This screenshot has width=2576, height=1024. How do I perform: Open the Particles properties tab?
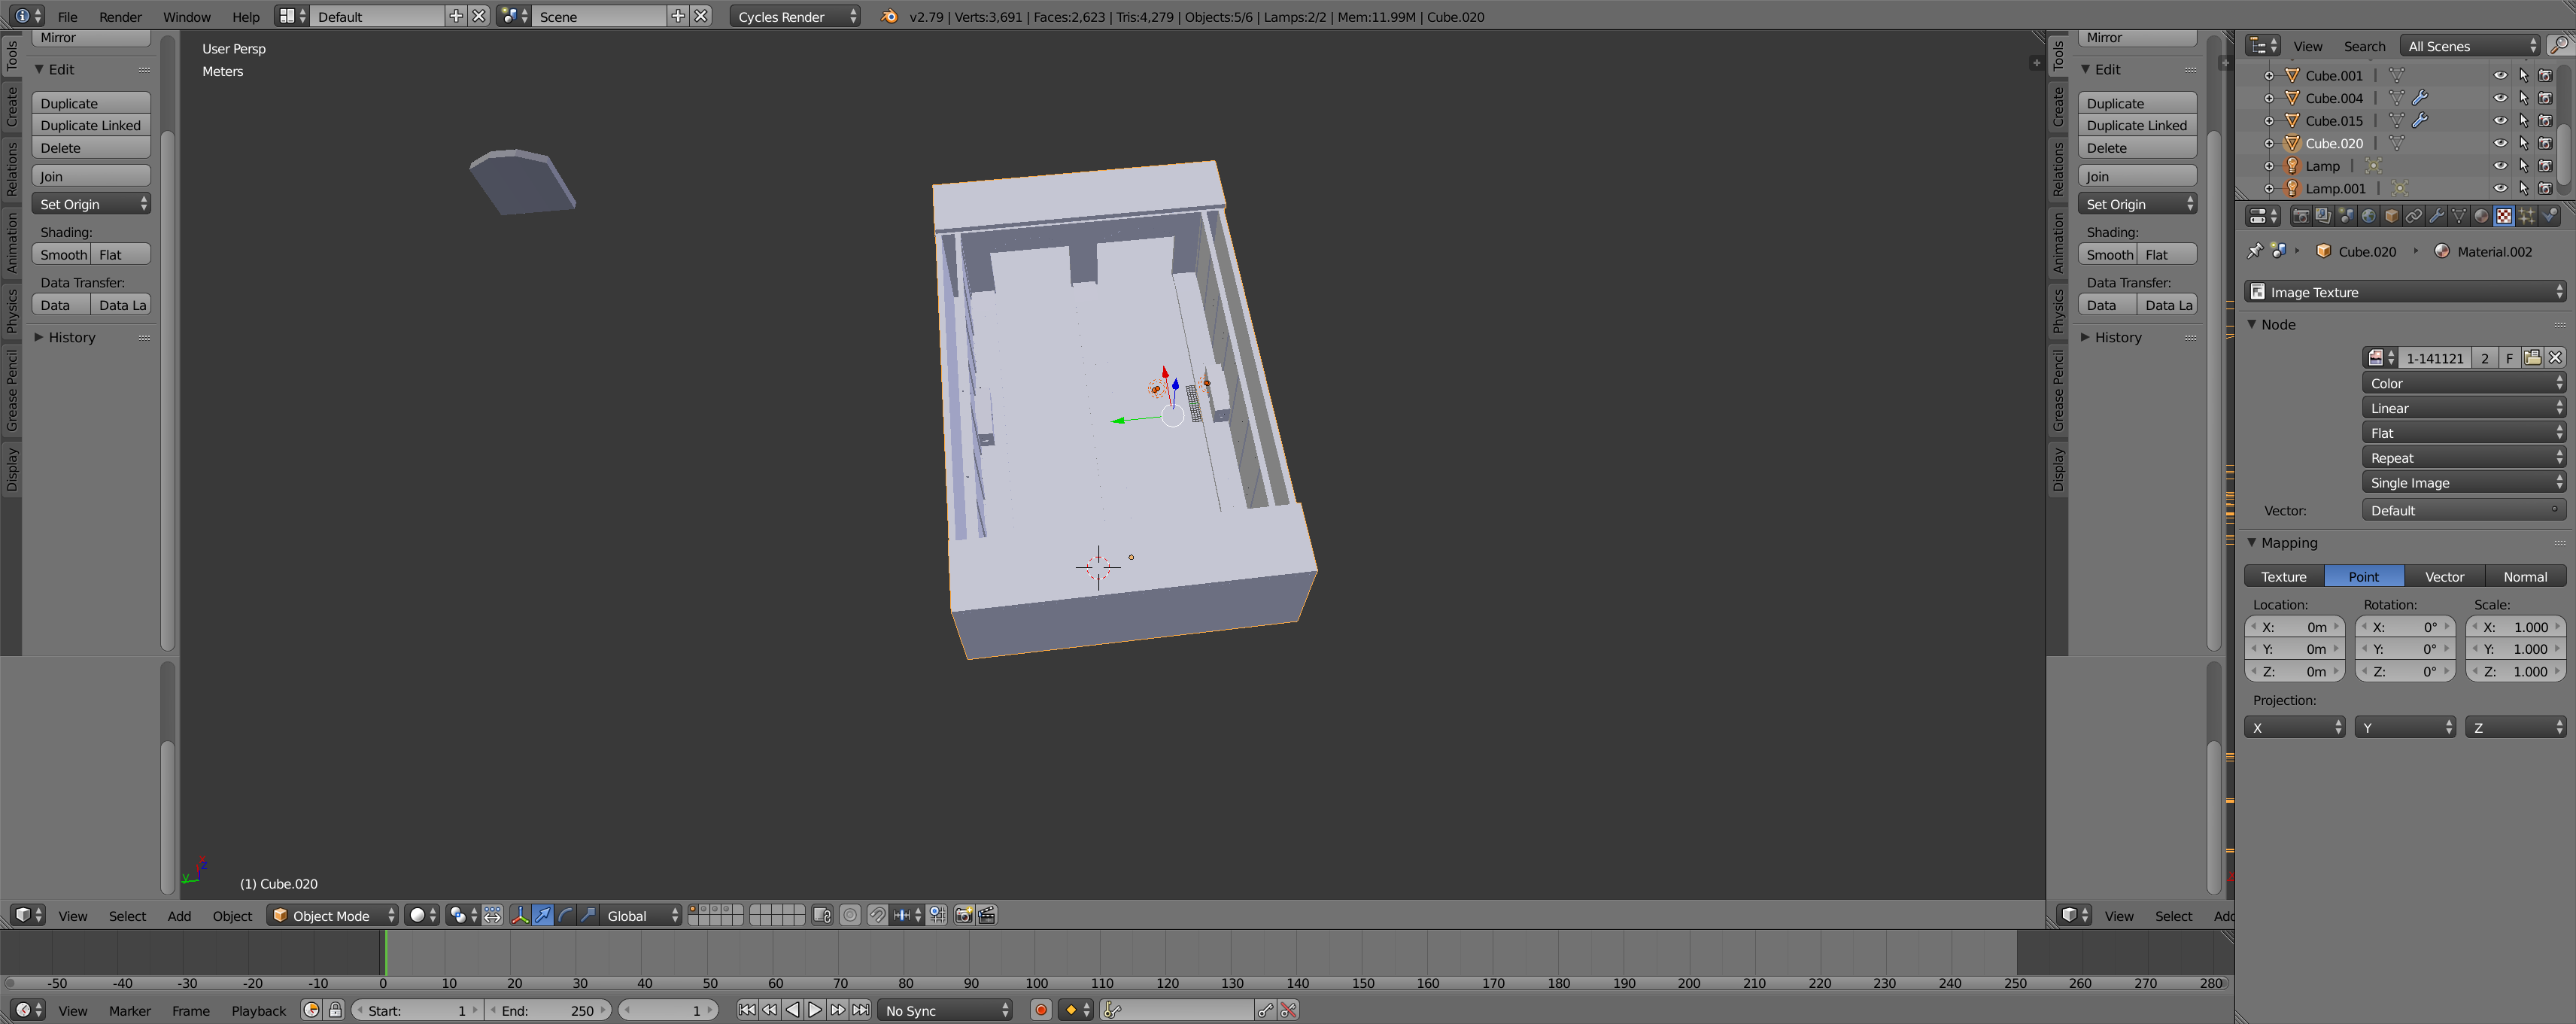coord(2527,216)
